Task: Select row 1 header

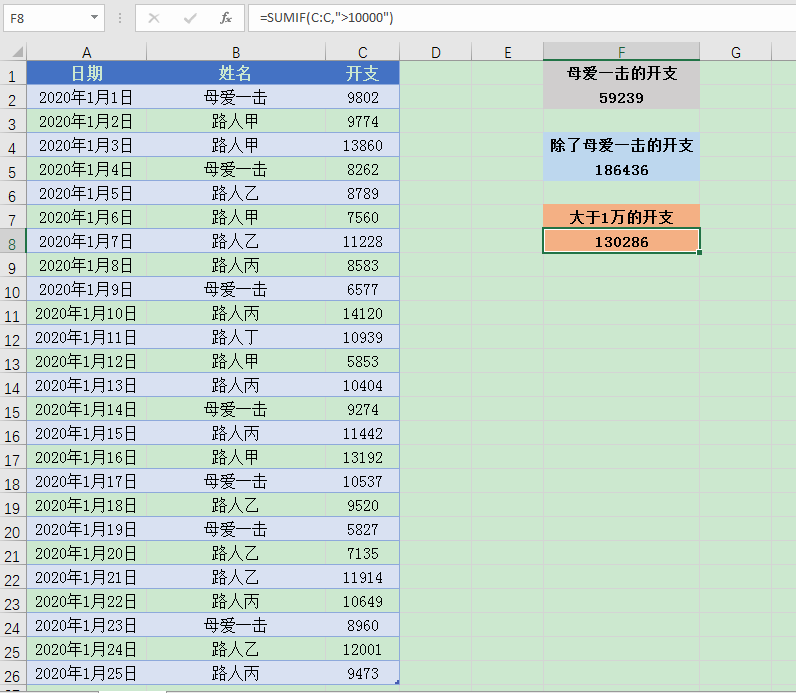Action: coord(13,73)
